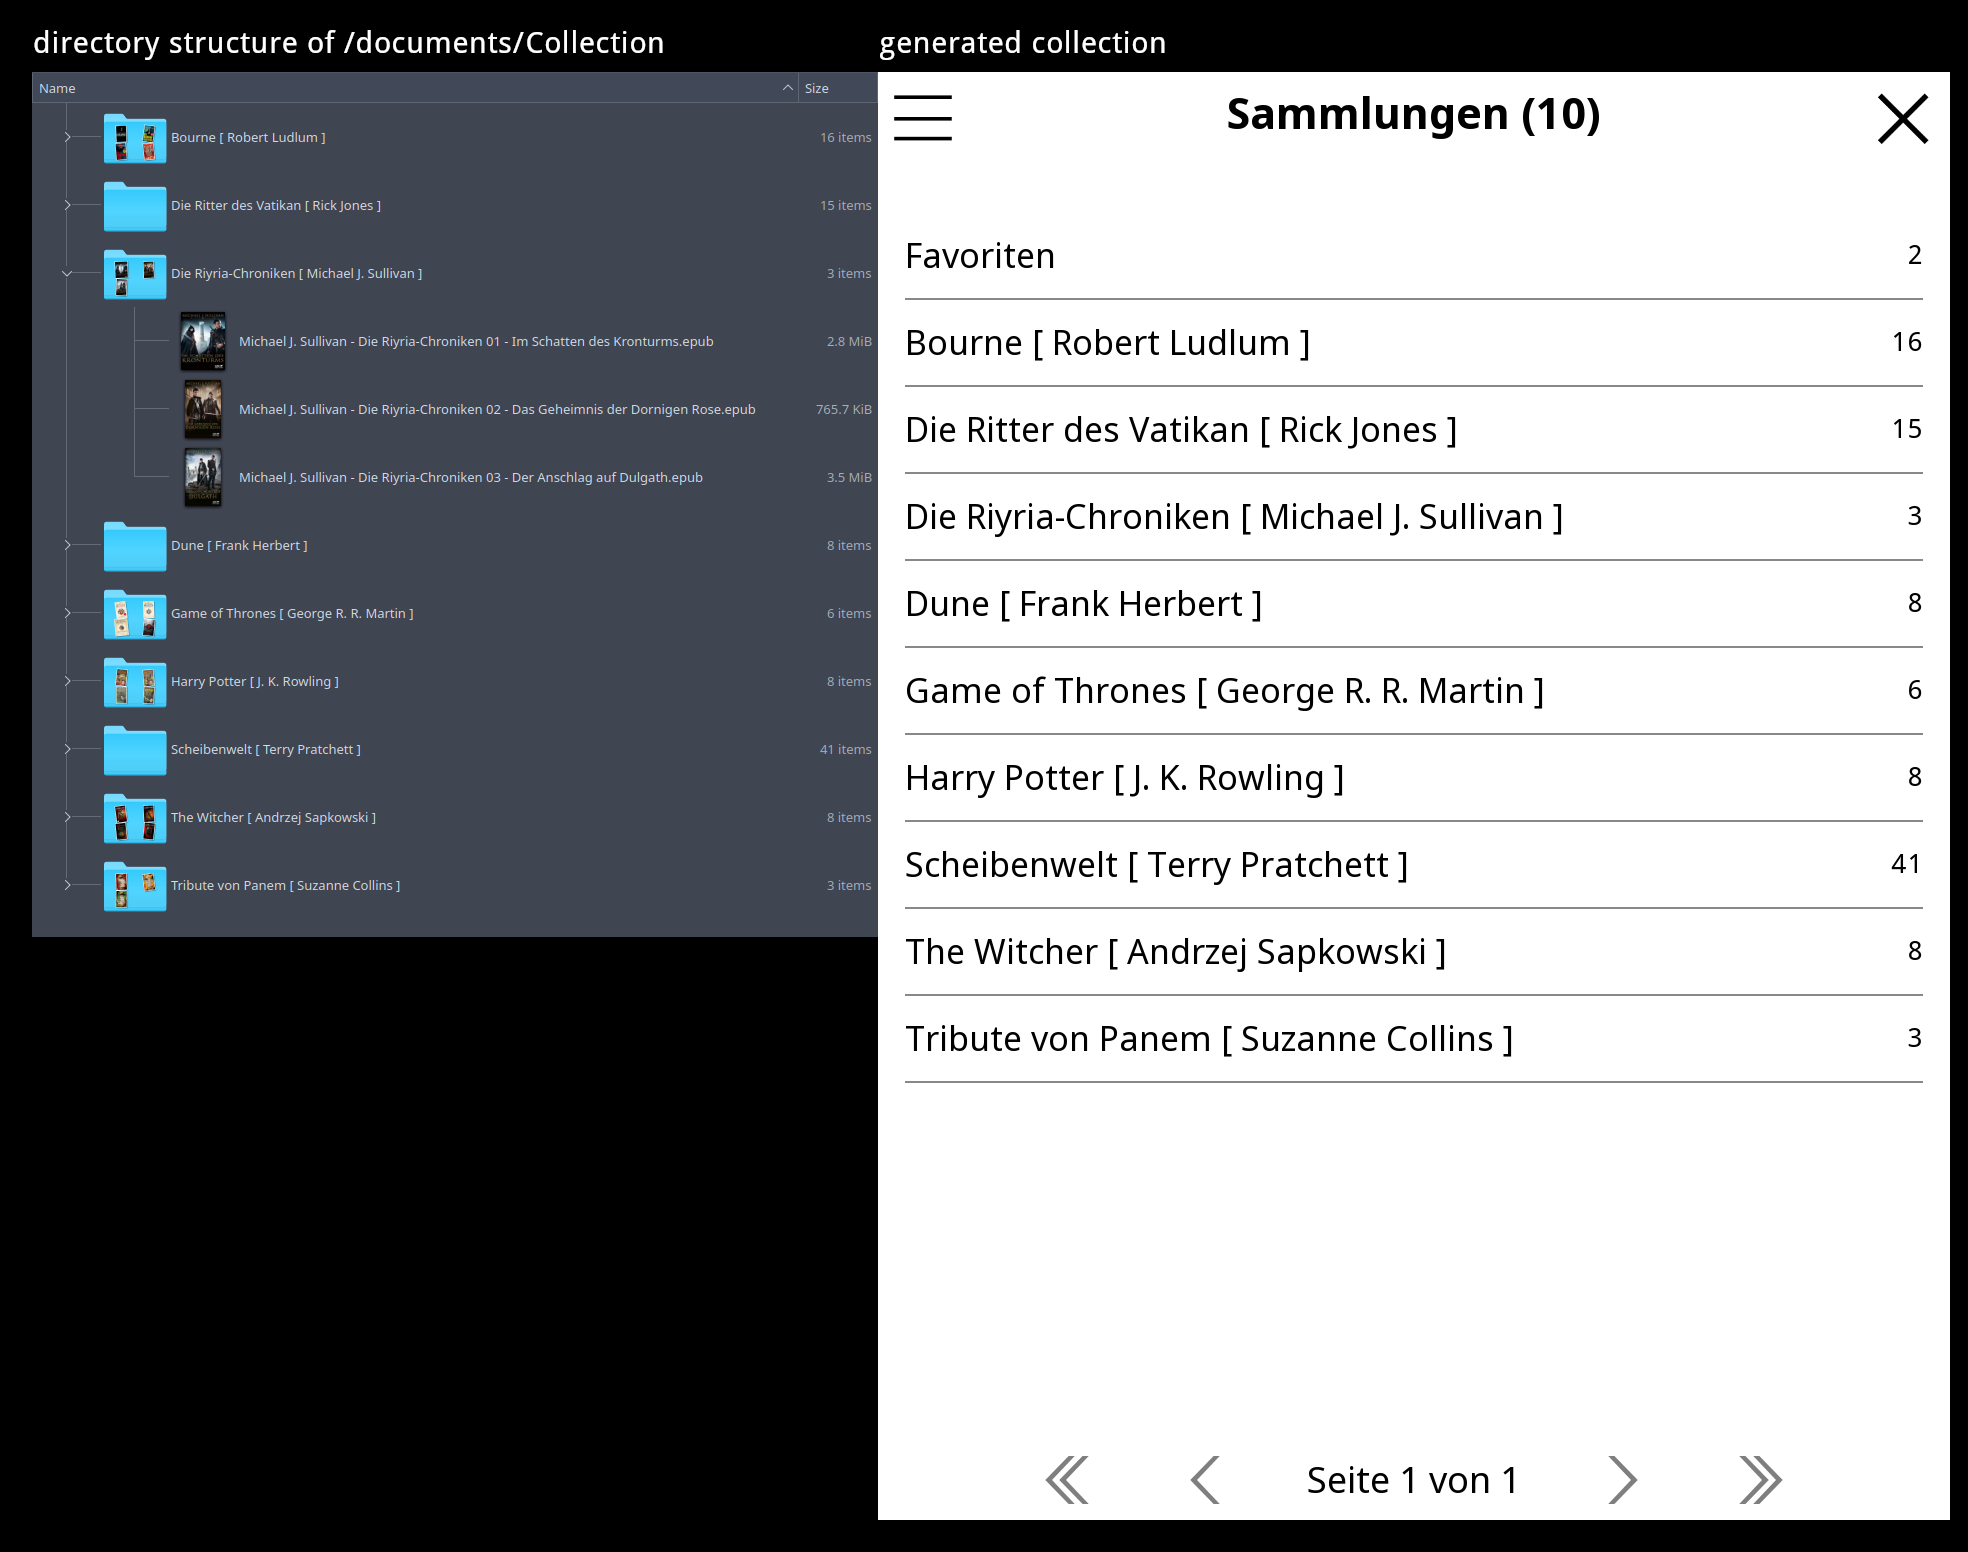The height and width of the screenshot is (1552, 1968).
Task: Open the Dune [ Frank Herbert ] collection
Action: (1413, 604)
